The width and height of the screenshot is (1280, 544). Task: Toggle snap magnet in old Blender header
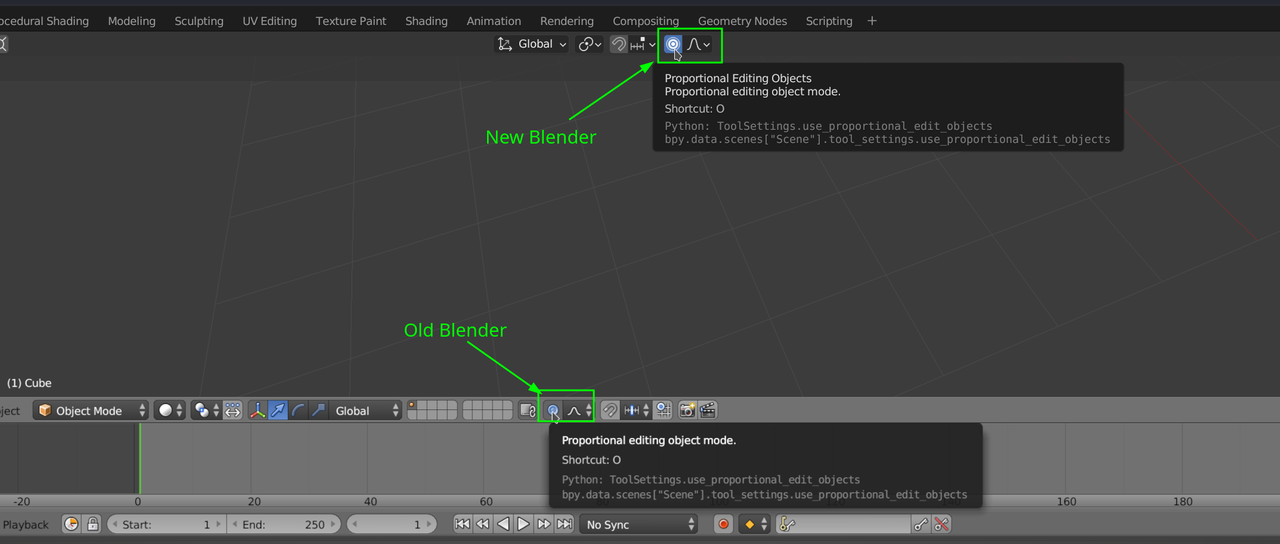pos(610,411)
